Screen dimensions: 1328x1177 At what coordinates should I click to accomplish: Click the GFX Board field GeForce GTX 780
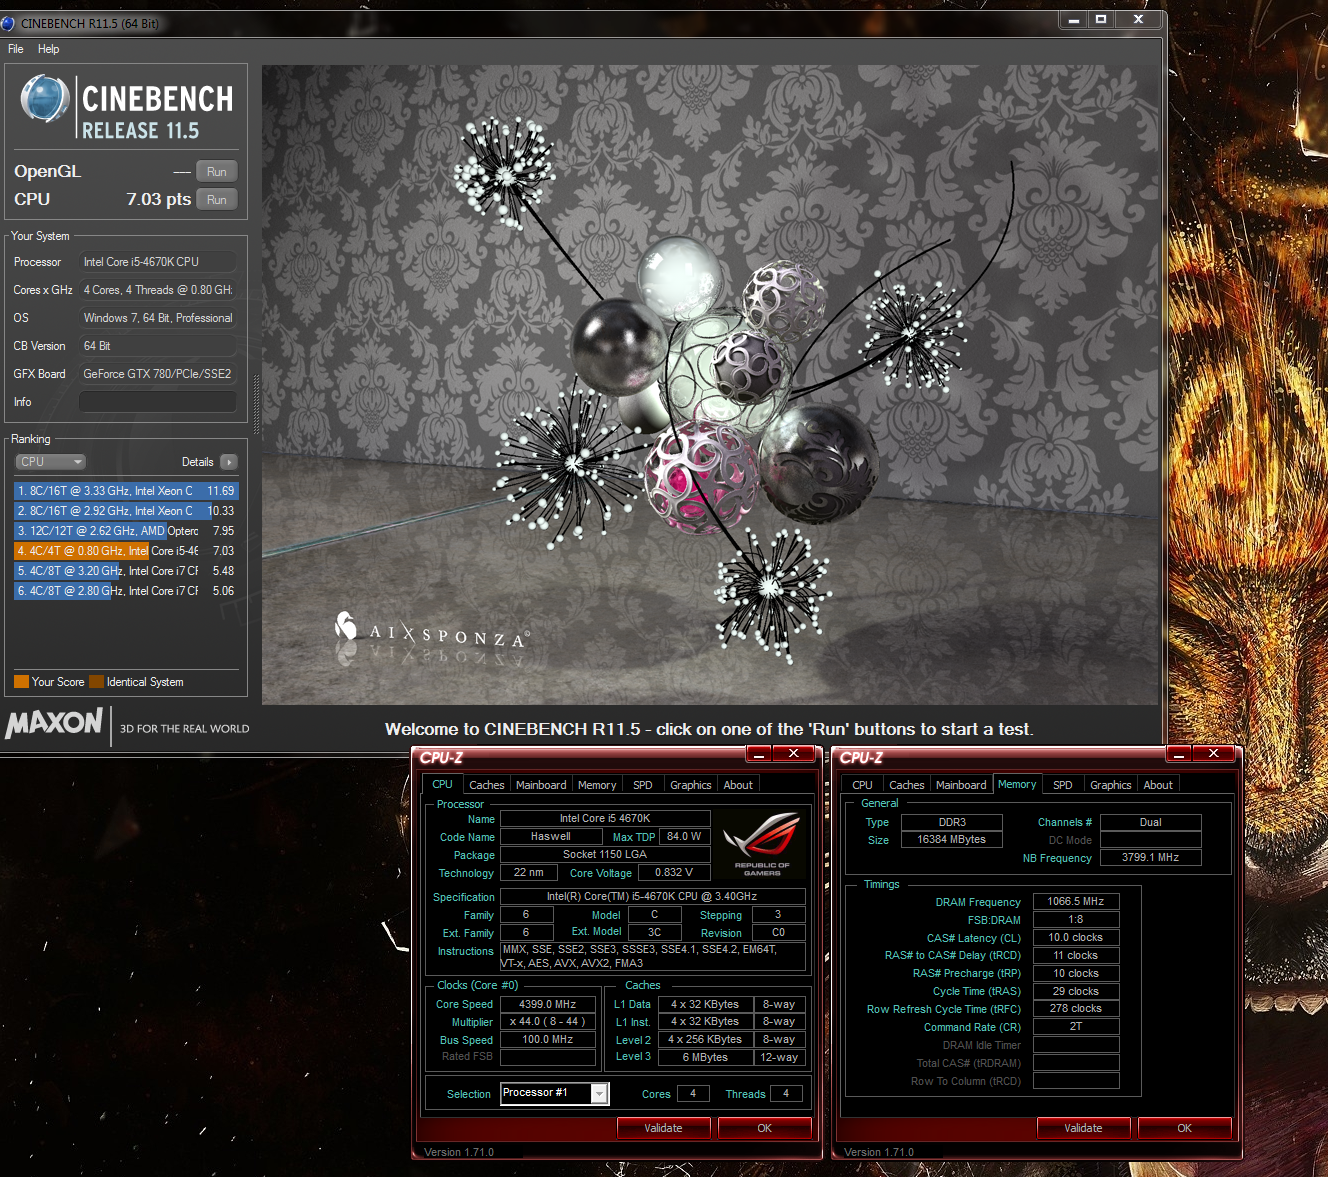(158, 374)
